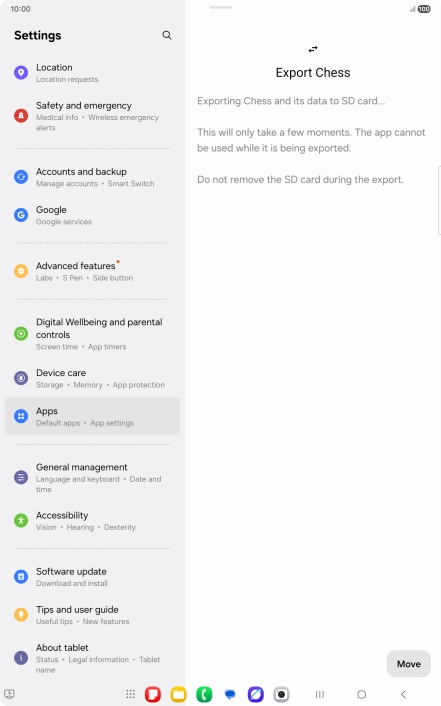The height and width of the screenshot is (706, 441).
Task: Open the Settings search icon
Action: pyautogui.click(x=167, y=35)
